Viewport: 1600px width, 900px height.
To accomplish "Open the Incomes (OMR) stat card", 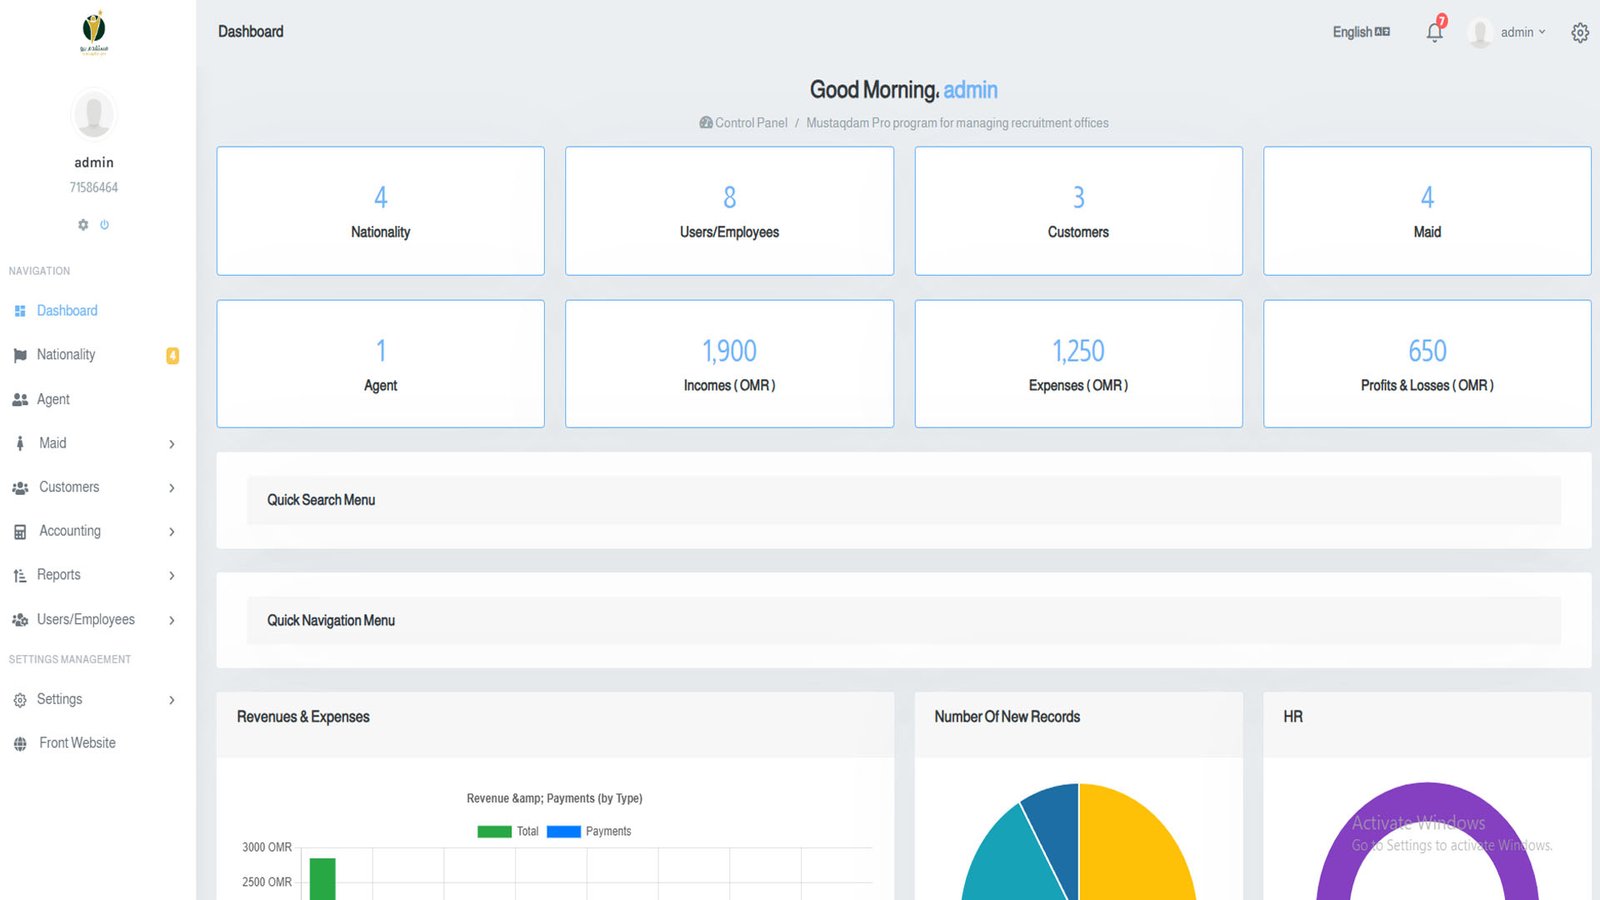I will point(729,364).
